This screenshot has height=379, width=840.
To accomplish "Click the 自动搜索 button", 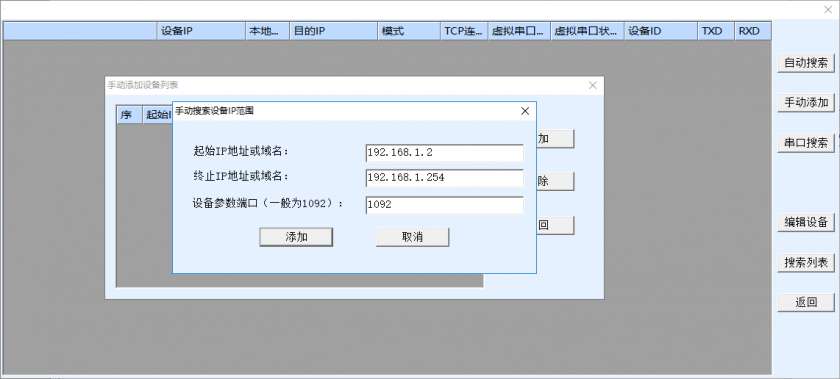I will pos(806,63).
